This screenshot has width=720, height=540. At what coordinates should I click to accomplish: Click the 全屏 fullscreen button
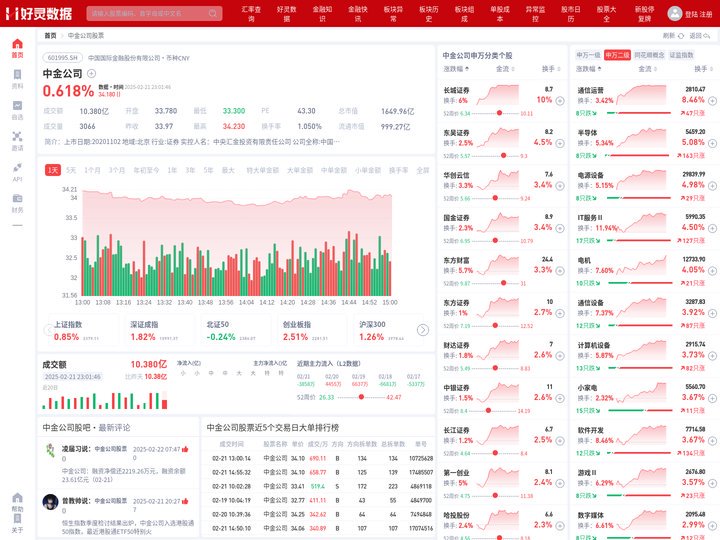[x=422, y=170]
